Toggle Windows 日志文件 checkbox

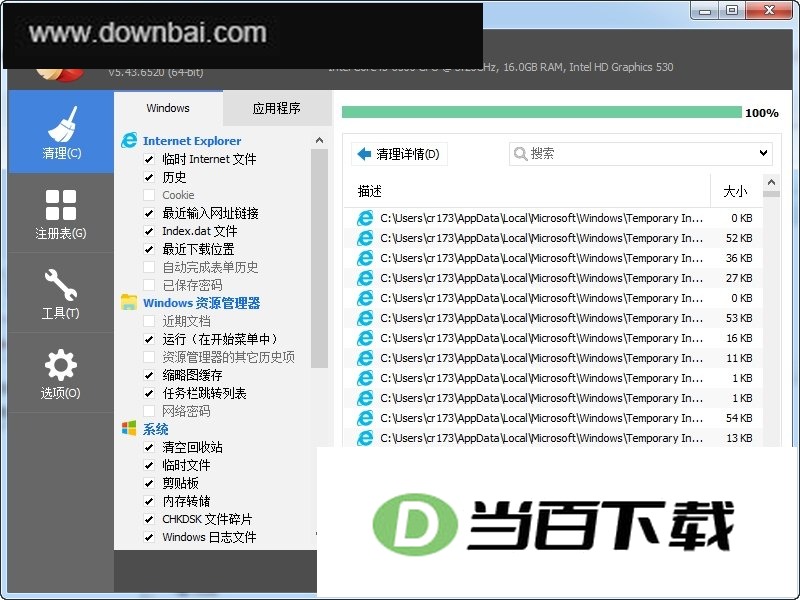[149, 537]
